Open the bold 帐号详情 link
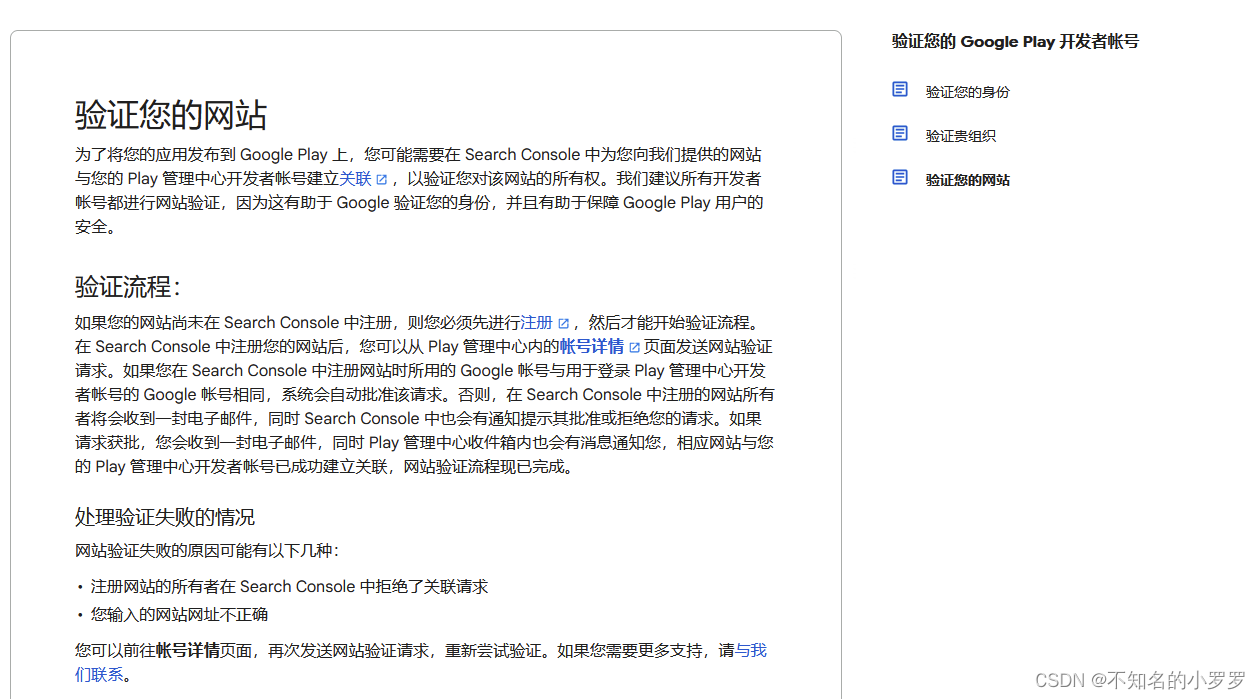The height and width of the screenshot is (699, 1260). (x=592, y=347)
